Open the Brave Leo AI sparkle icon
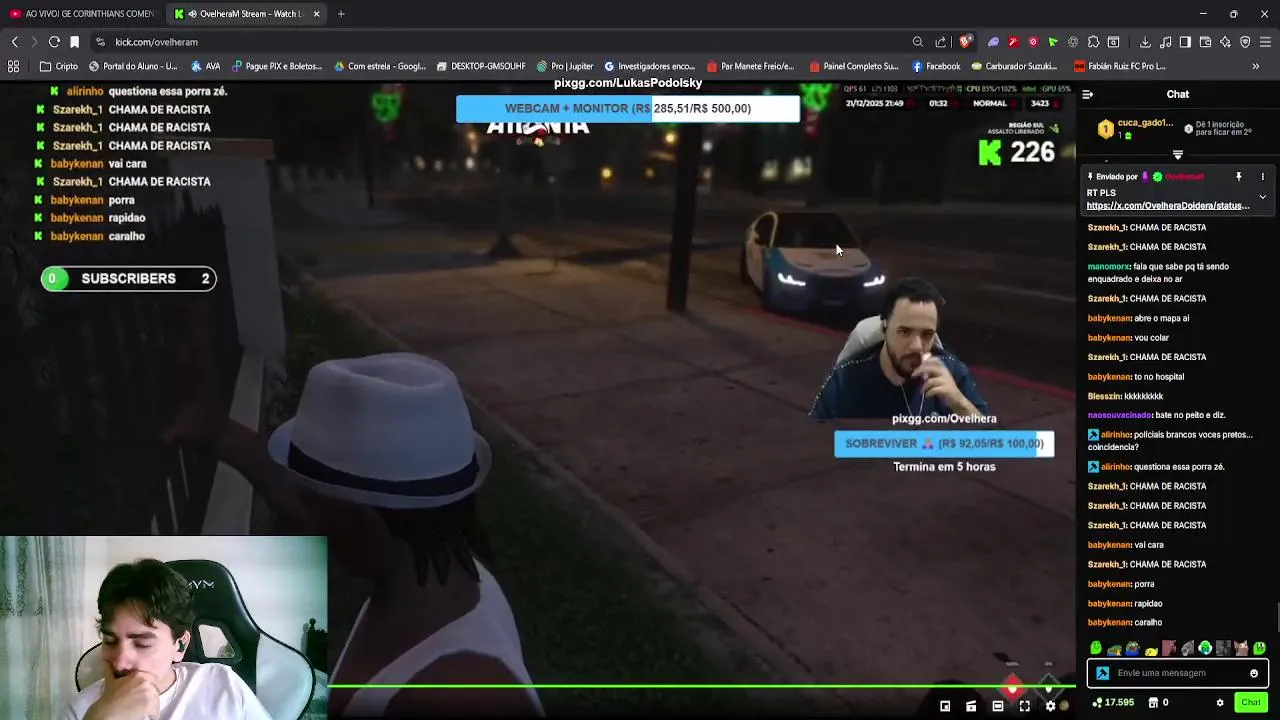1280x720 pixels. coord(1225,42)
